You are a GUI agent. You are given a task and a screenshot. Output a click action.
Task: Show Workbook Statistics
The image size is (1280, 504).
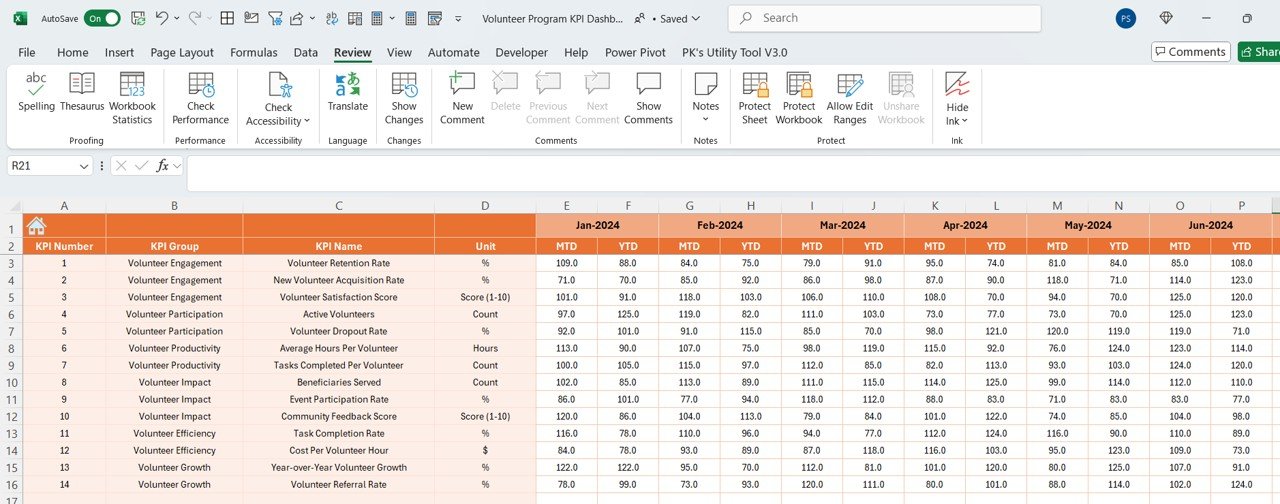132,98
